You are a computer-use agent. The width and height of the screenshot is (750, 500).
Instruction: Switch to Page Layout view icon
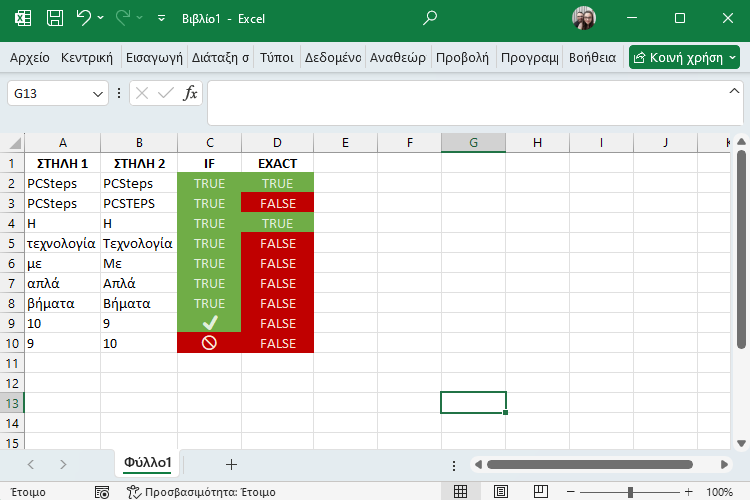501,491
